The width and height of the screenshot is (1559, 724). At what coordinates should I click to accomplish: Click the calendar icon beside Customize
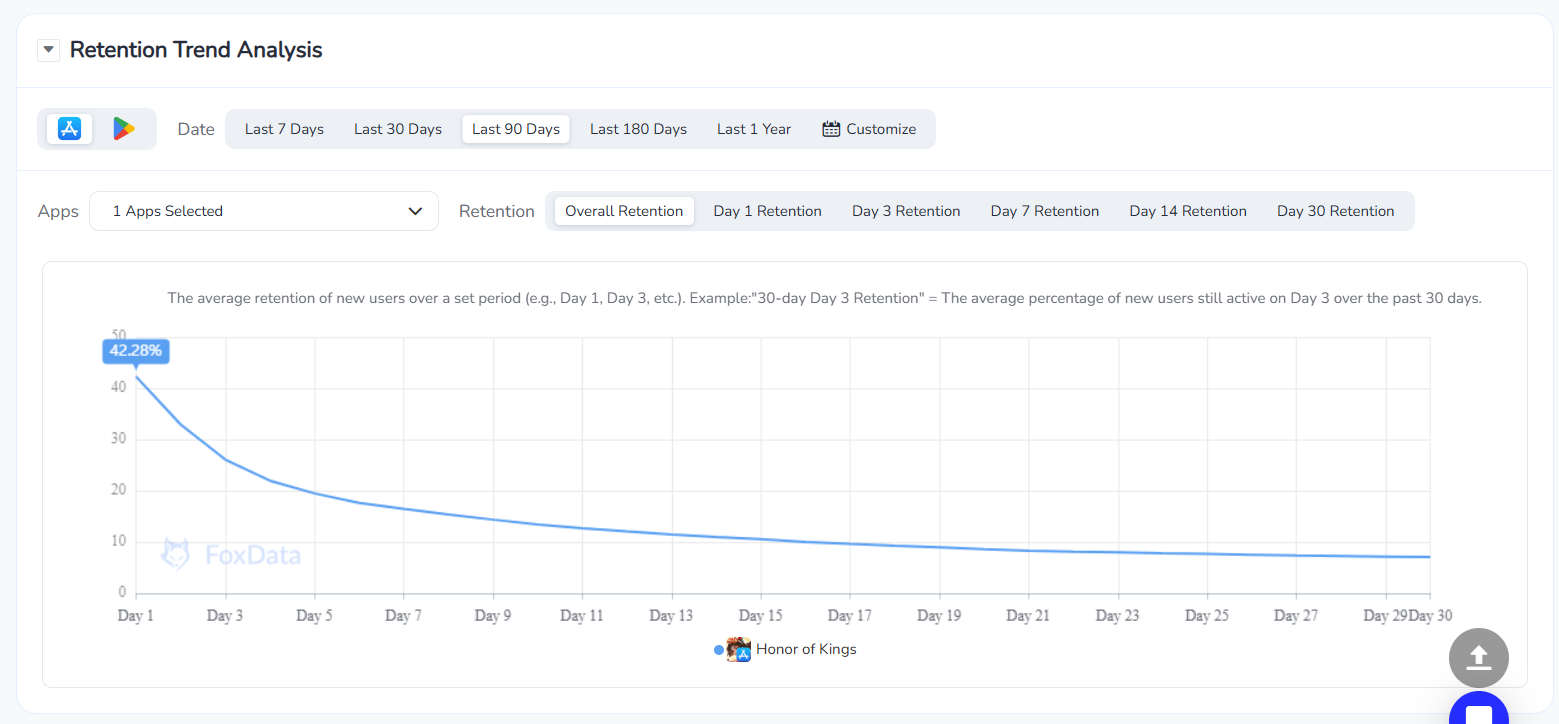coord(830,129)
